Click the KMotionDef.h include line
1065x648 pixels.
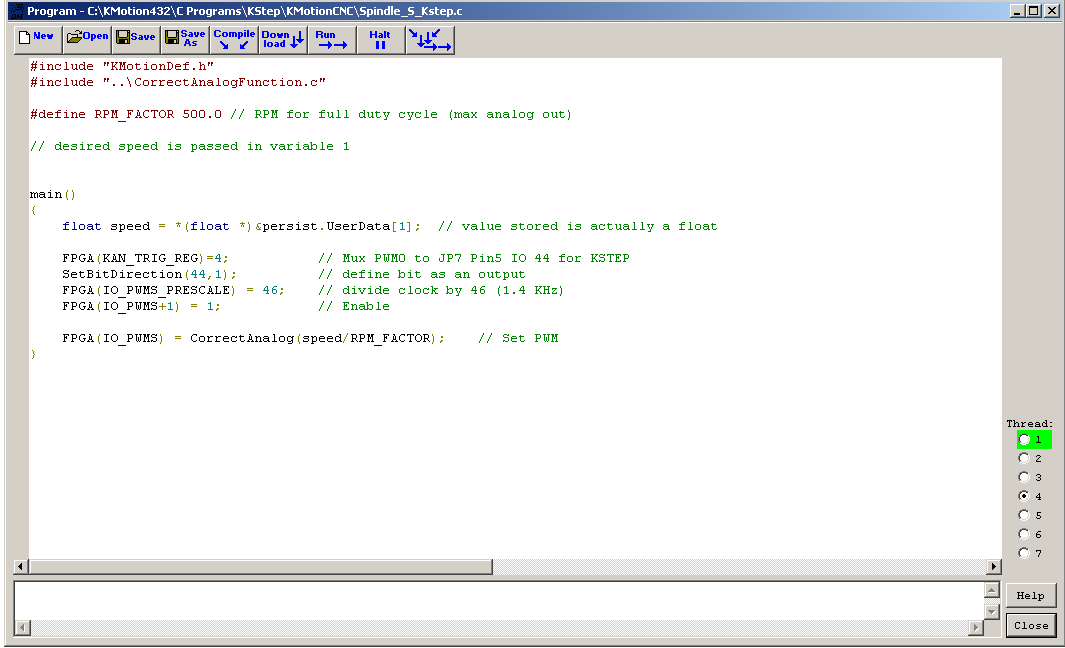click(122, 67)
